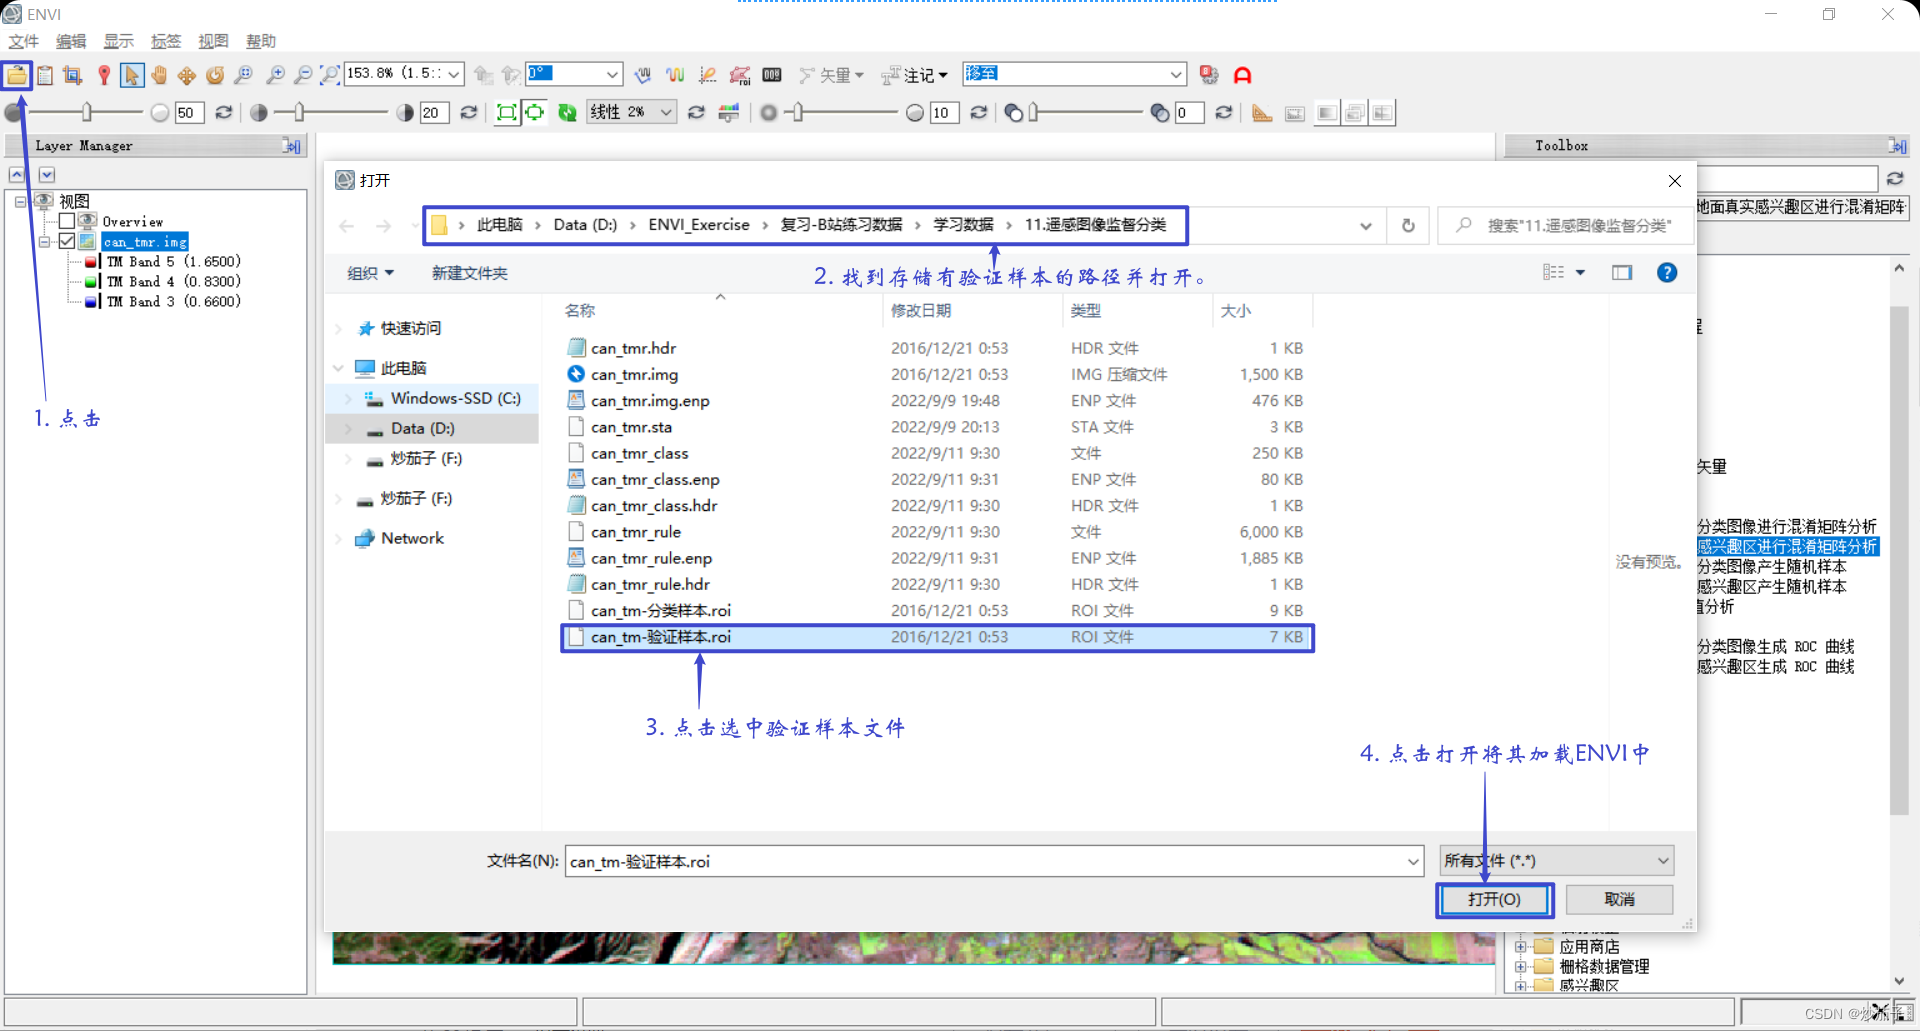This screenshot has height=1031, width=1920.
Task: Expand the 栅格数据管理 Toolbox folder
Action: tap(1520, 967)
